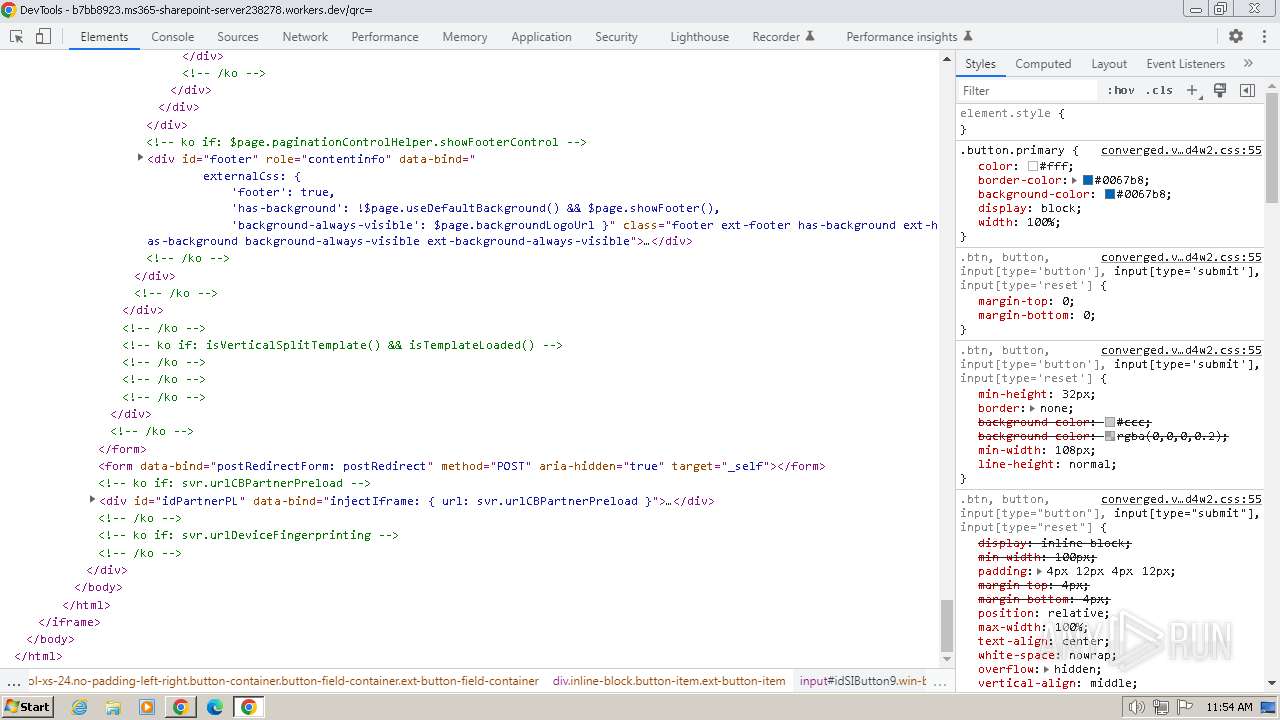Expand the border: none shorthand triangle

coord(1031,408)
